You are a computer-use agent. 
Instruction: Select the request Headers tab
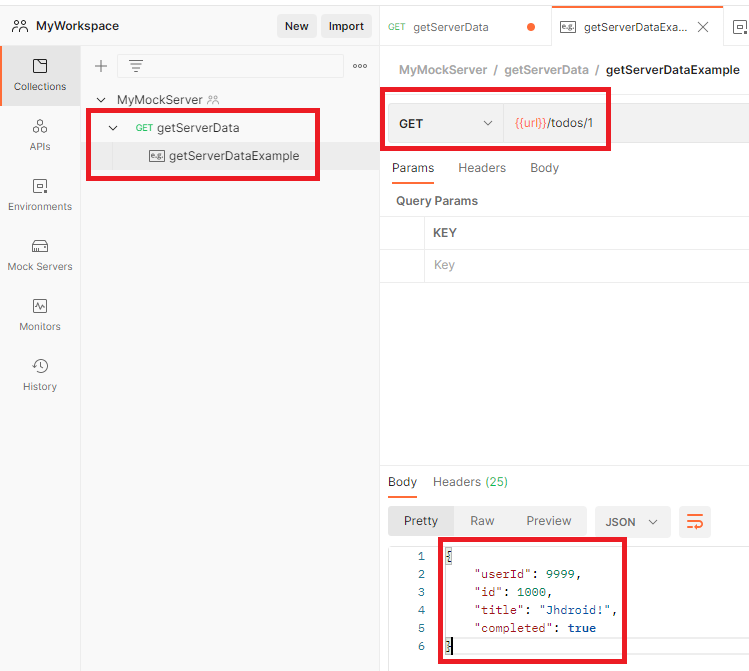coord(482,168)
